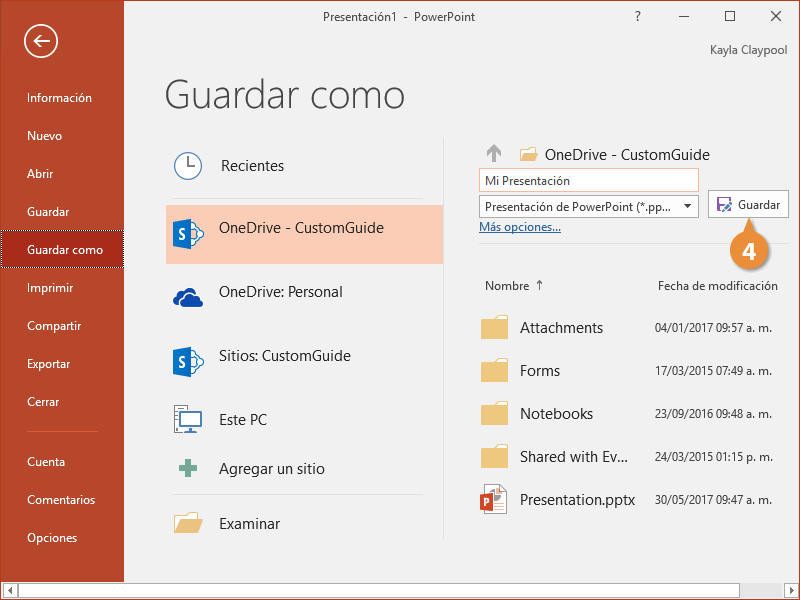Click the OneDrive - CustomGuide path title
The height and width of the screenshot is (600, 800).
point(627,155)
